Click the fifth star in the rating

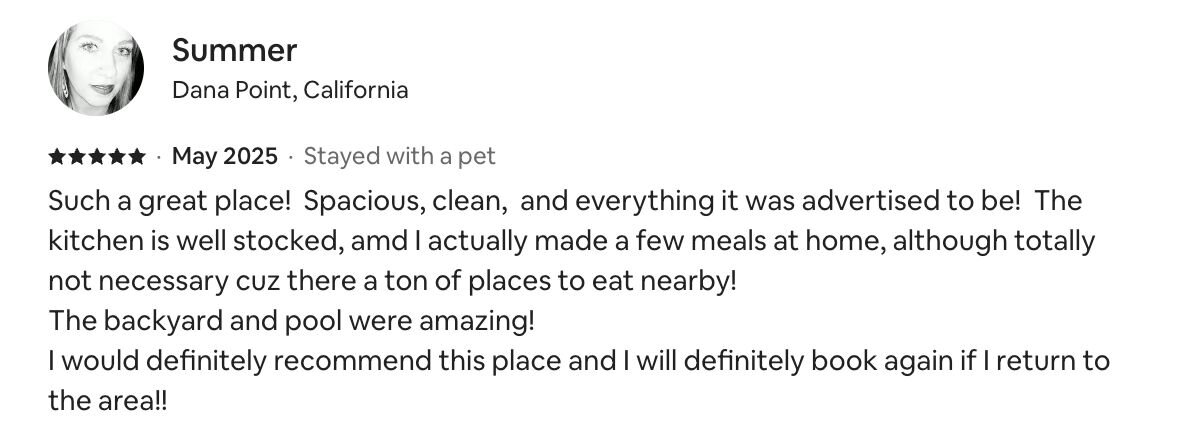135,157
